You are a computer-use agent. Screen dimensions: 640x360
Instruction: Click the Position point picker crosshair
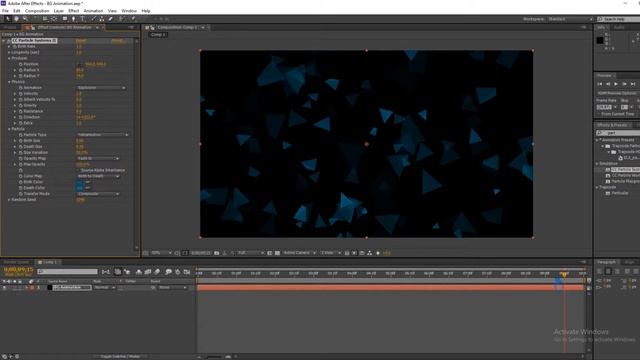pyautogui.click(x=80, y=64)
